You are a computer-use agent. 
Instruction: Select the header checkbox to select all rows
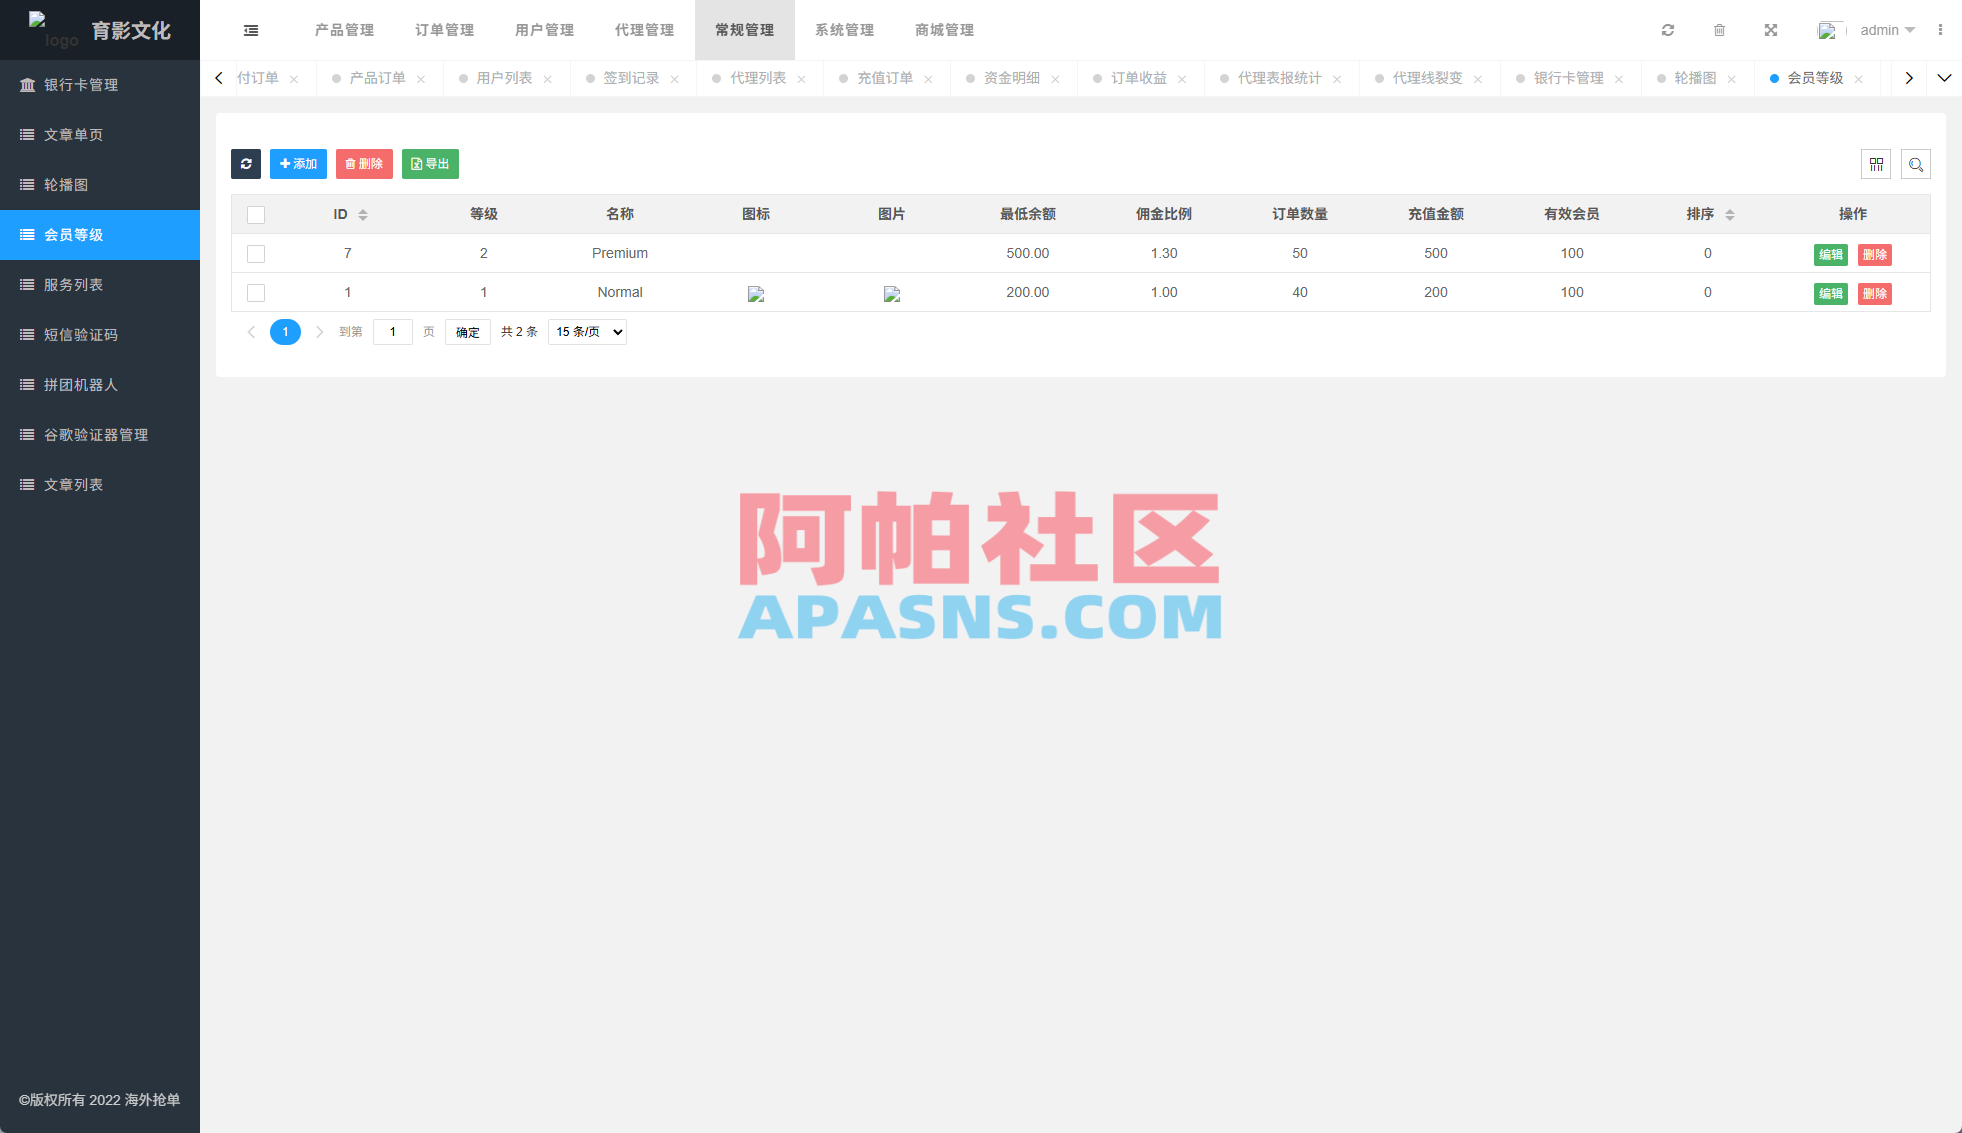coord(256,214)
